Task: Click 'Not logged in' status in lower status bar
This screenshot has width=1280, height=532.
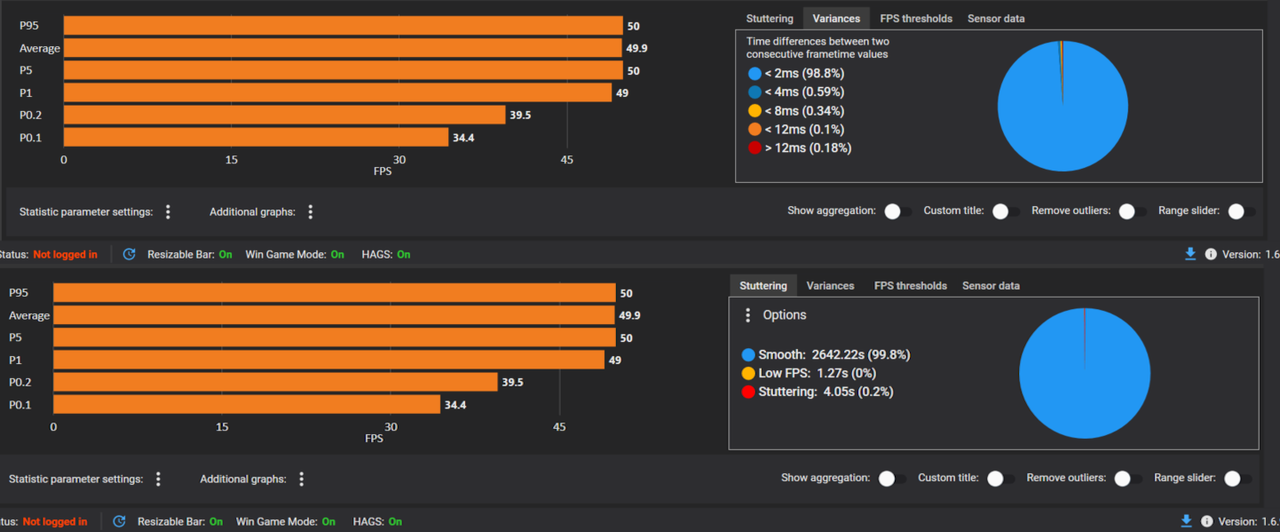Action: point(55,521)
